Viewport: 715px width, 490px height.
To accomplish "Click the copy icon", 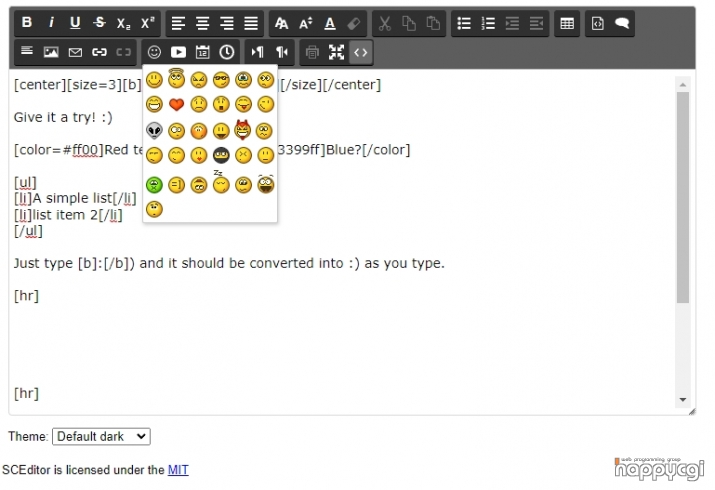I will click(x=409, y=23).
